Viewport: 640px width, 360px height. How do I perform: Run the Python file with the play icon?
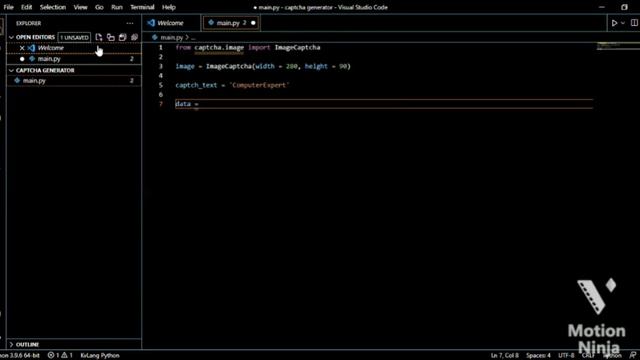614,23
